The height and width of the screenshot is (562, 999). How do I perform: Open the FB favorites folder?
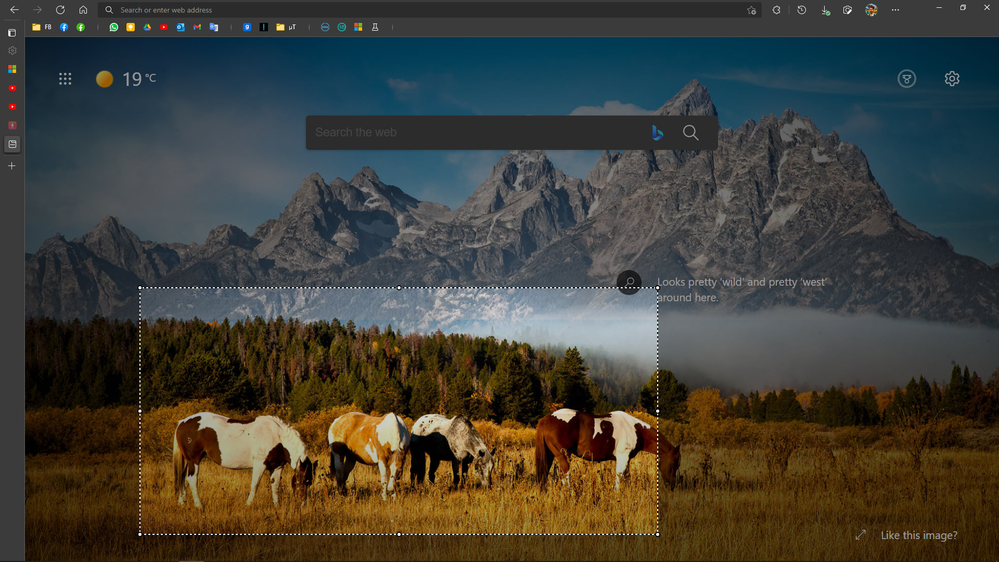(41, 27)
